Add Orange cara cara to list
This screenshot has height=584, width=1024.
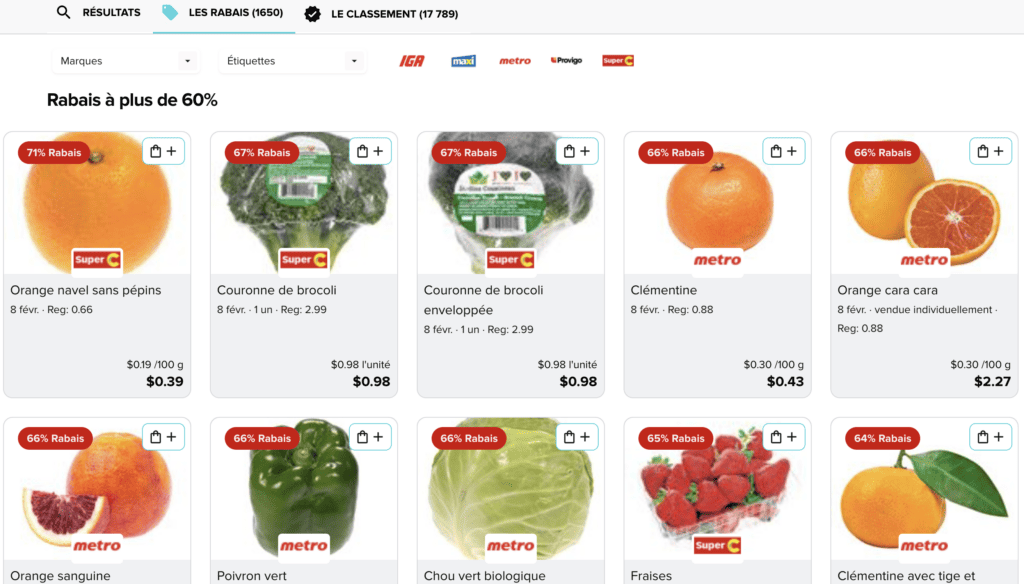pos(991,152)
